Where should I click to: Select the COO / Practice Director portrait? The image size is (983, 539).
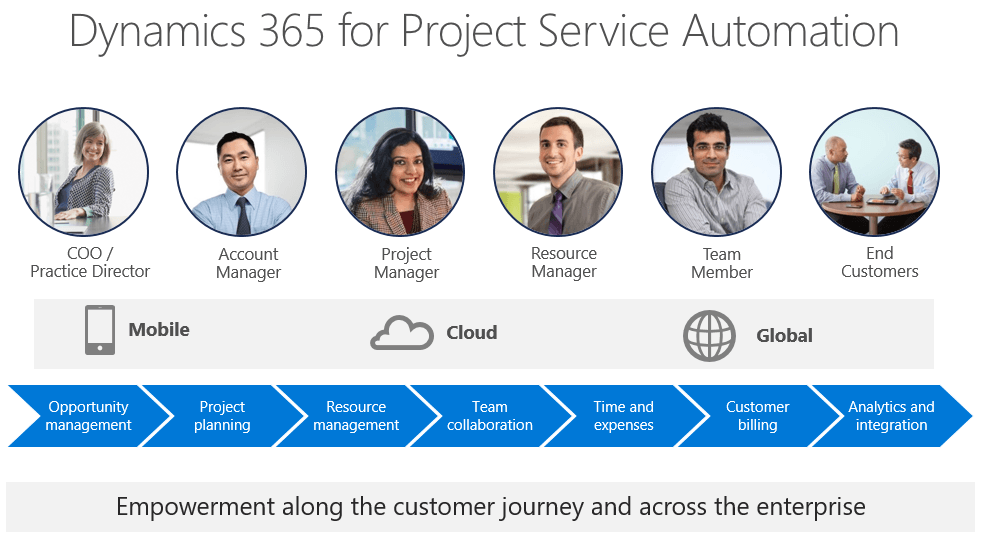(84, 172)
